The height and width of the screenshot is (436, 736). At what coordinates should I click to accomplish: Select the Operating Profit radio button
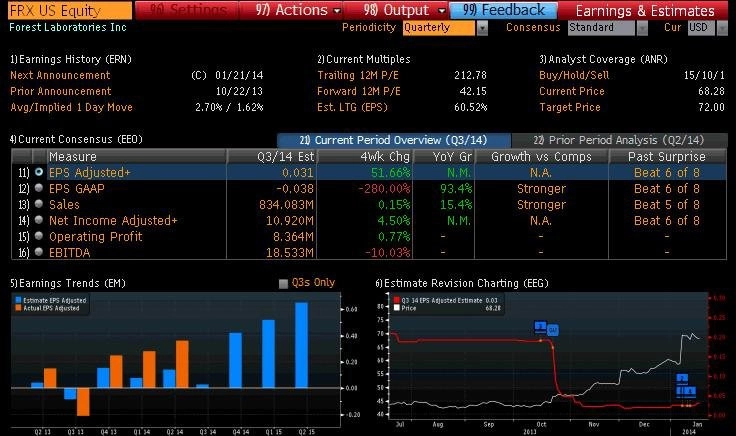coord(39,236)
